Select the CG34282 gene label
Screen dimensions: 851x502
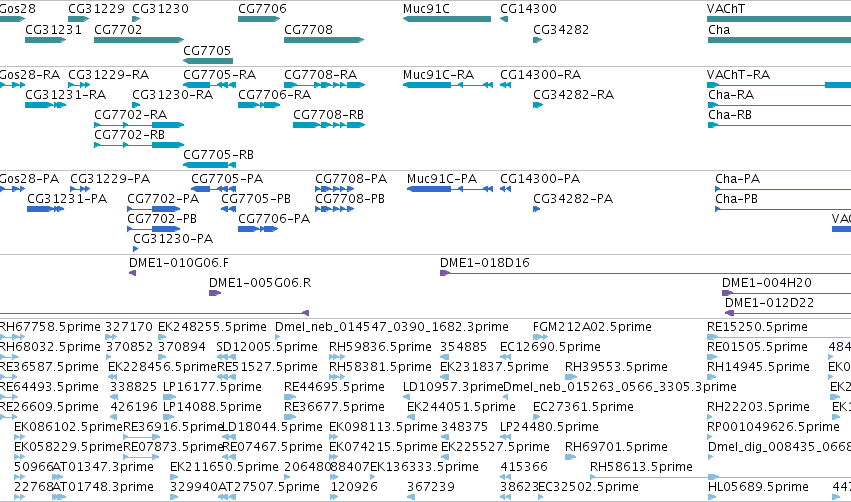tap(561, 30)
